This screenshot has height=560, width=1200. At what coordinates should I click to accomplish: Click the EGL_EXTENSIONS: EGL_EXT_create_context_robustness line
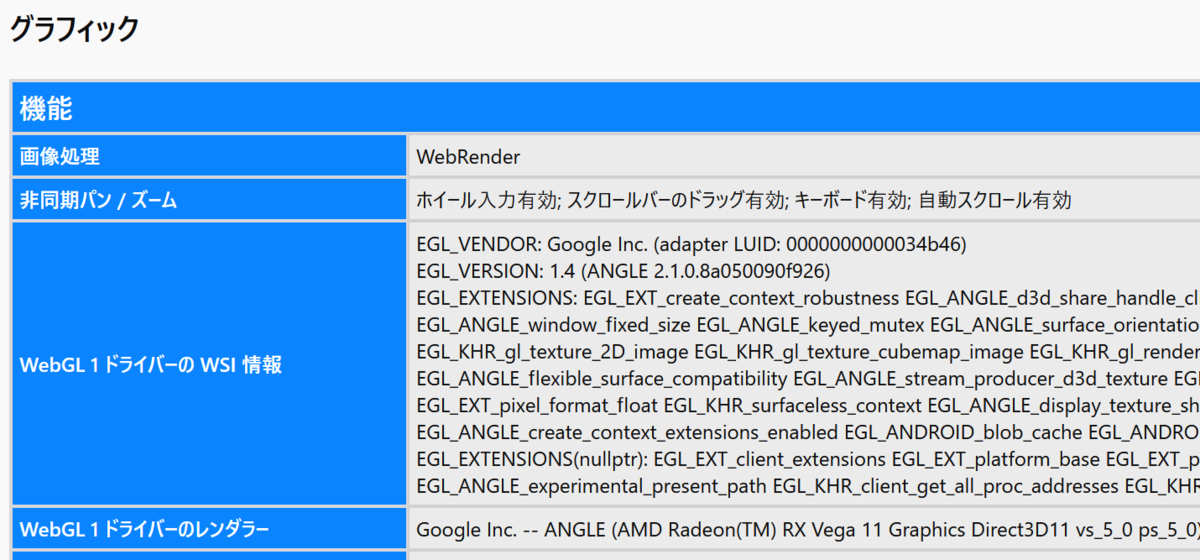[808, 298]
